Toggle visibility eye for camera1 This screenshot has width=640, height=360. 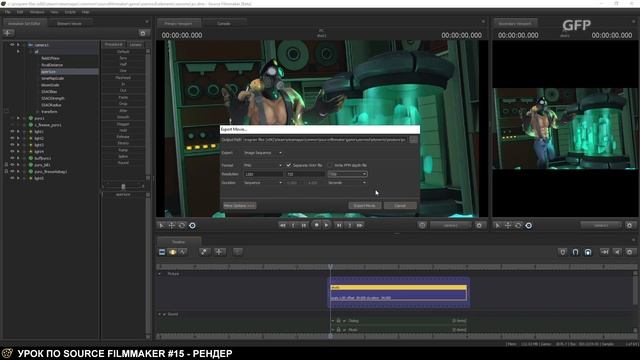[12, 45]
